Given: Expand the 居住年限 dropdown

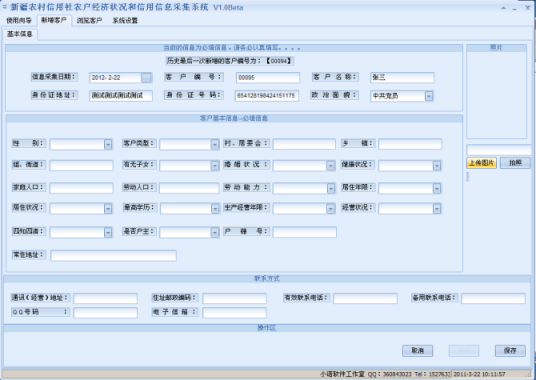Looking at the screenshot, I should coord(437,188).
